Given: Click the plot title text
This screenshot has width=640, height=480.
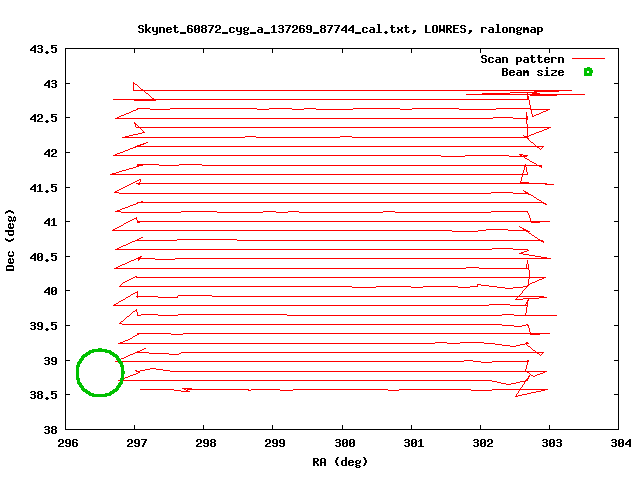Looking at the screenshot, I should tap(340, 29).
